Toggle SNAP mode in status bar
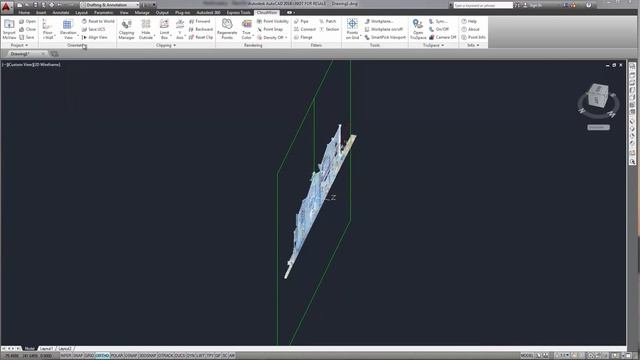This screenshot has width=640, height=360. click(78, 356)
